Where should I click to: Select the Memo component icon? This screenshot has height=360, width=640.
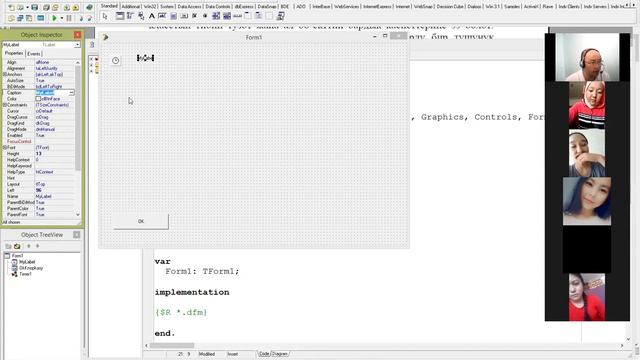coord(173,16)
